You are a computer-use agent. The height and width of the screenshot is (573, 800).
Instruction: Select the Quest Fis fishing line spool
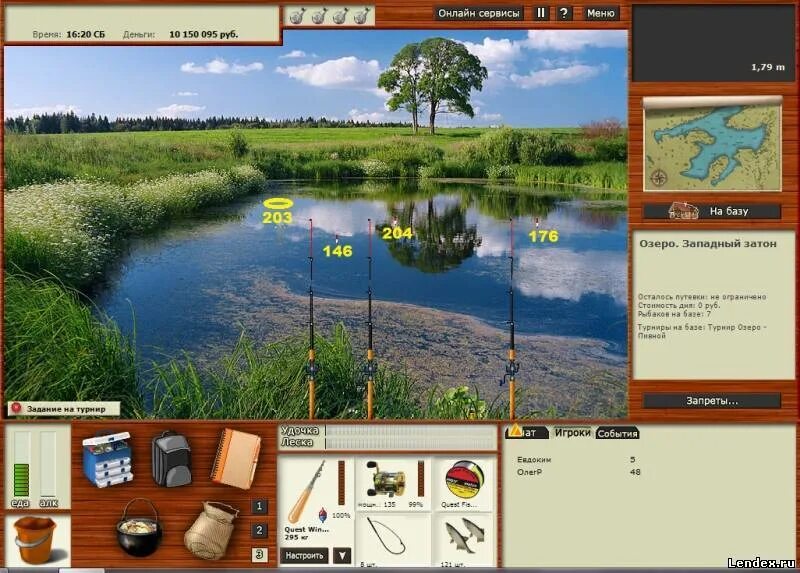pos(463,479)
